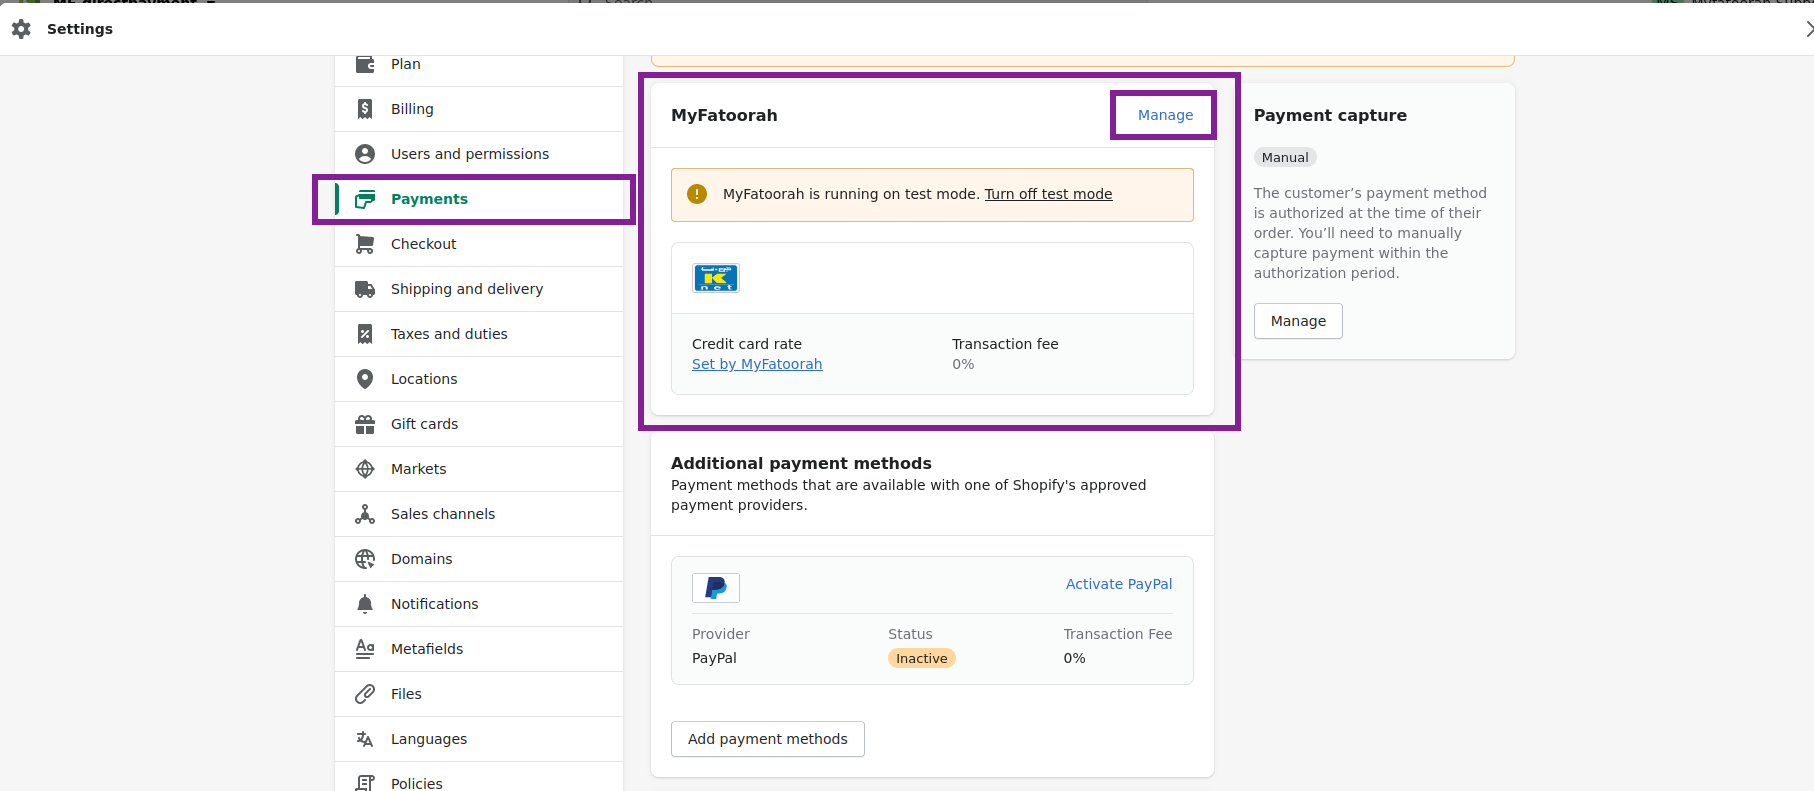Turn off MyFatoorah test mode

(x=1048, y=194)
